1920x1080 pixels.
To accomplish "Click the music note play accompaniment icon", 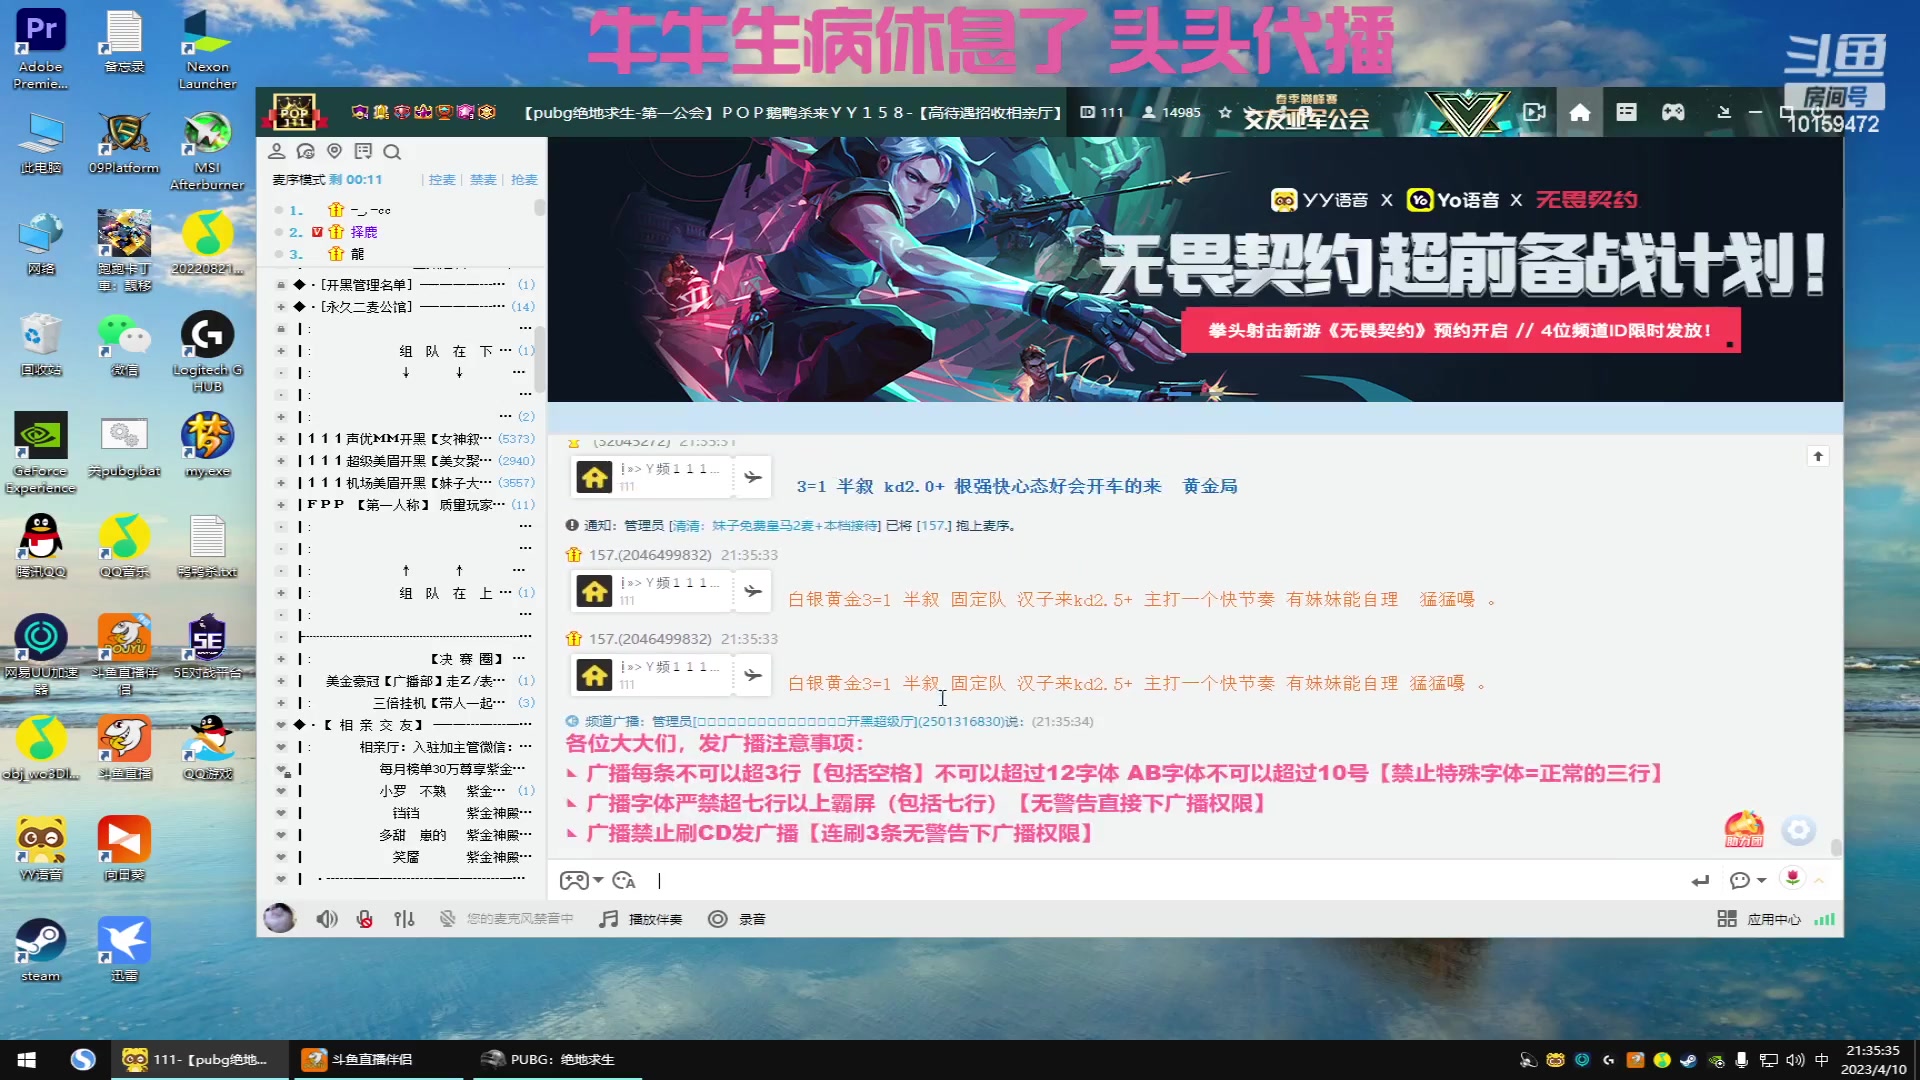I will (609, 919).
